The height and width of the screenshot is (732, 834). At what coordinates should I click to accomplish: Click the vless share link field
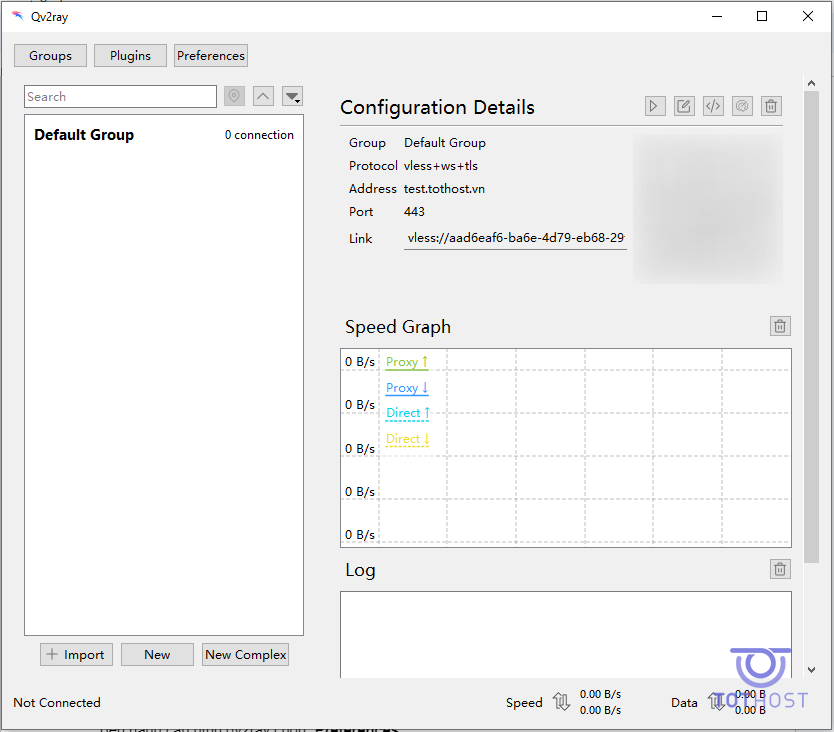click(x=515, y=239)
